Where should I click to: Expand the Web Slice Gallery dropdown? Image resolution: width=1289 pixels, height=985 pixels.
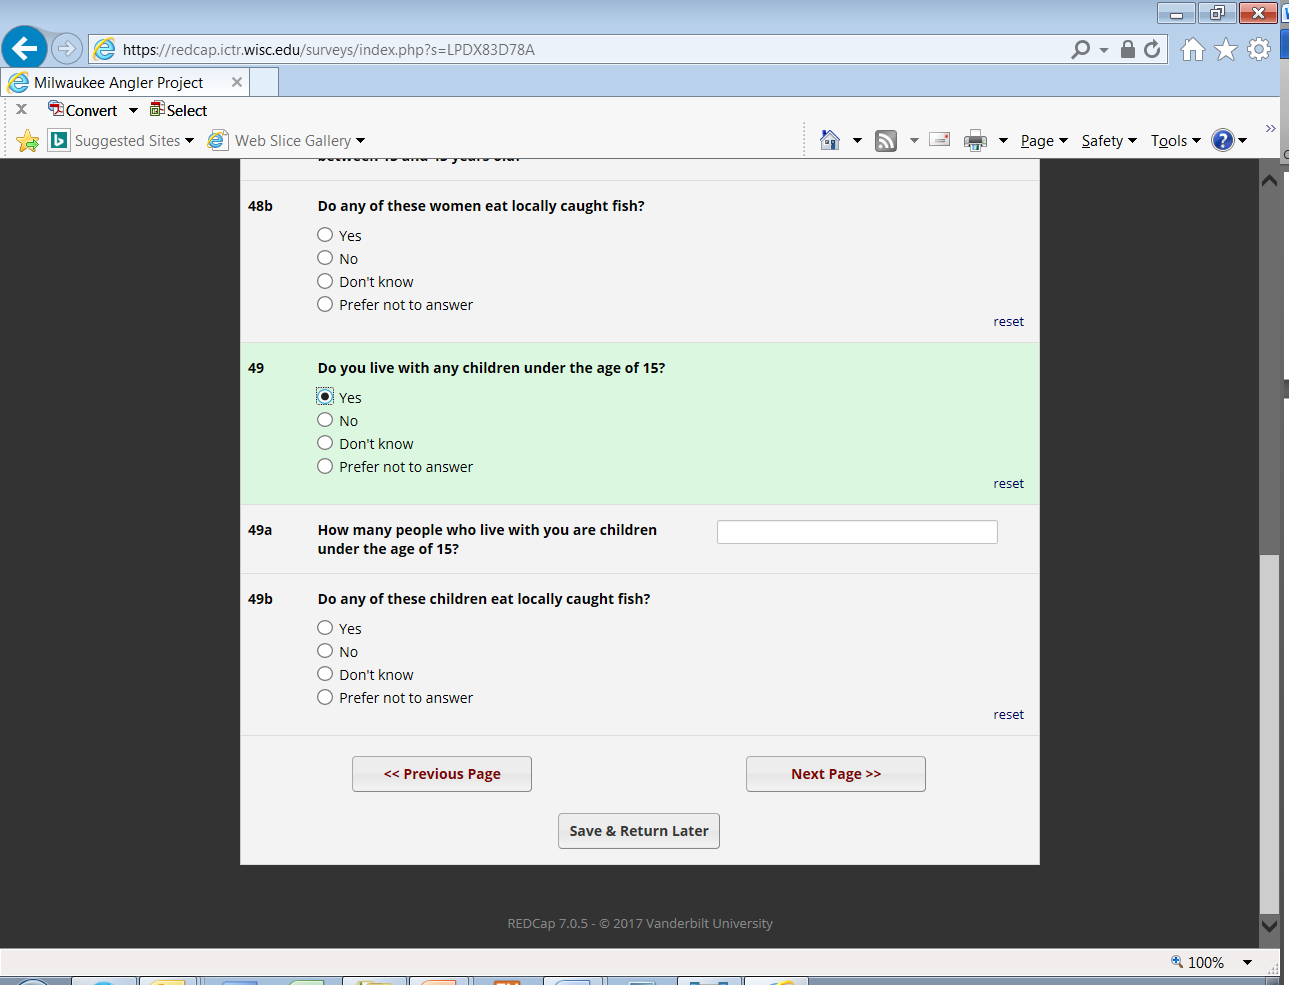[x=360, y=141]
